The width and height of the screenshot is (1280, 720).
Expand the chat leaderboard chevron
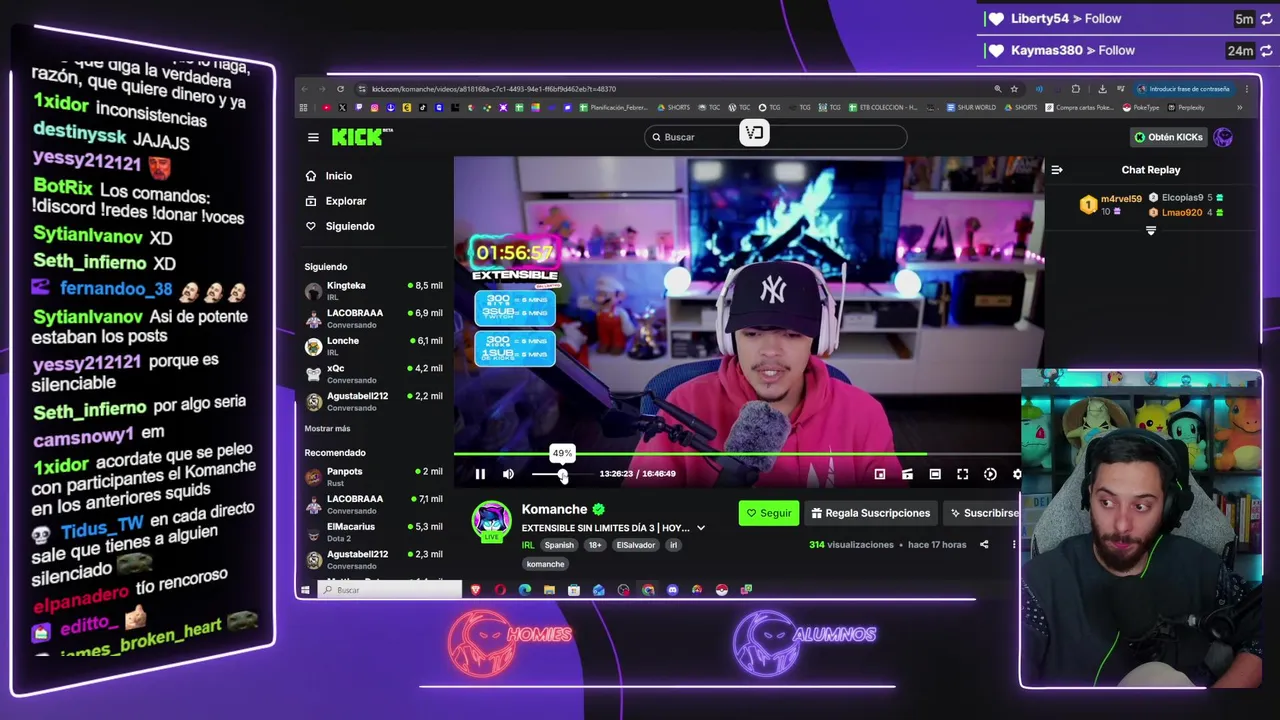(x=1151, y=231)
